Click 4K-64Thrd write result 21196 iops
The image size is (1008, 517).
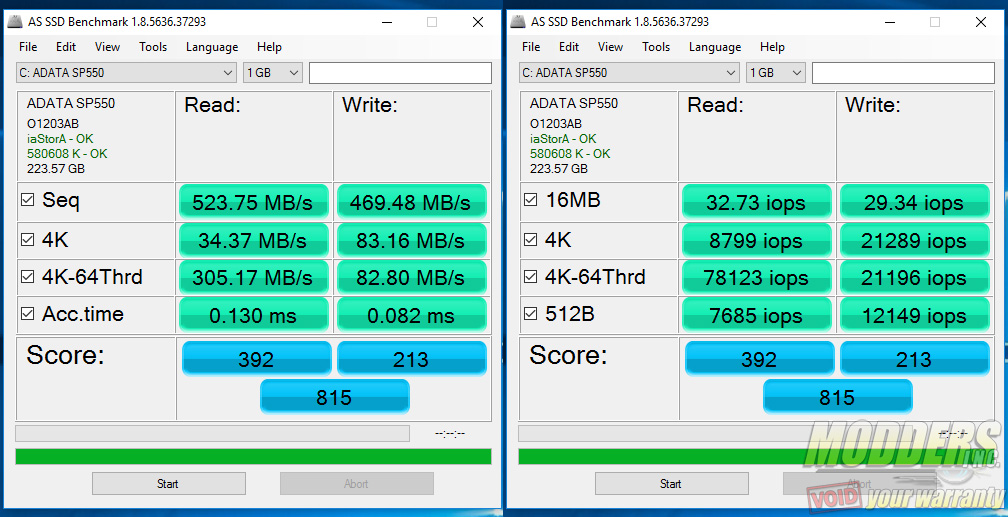tap(915, 277)
